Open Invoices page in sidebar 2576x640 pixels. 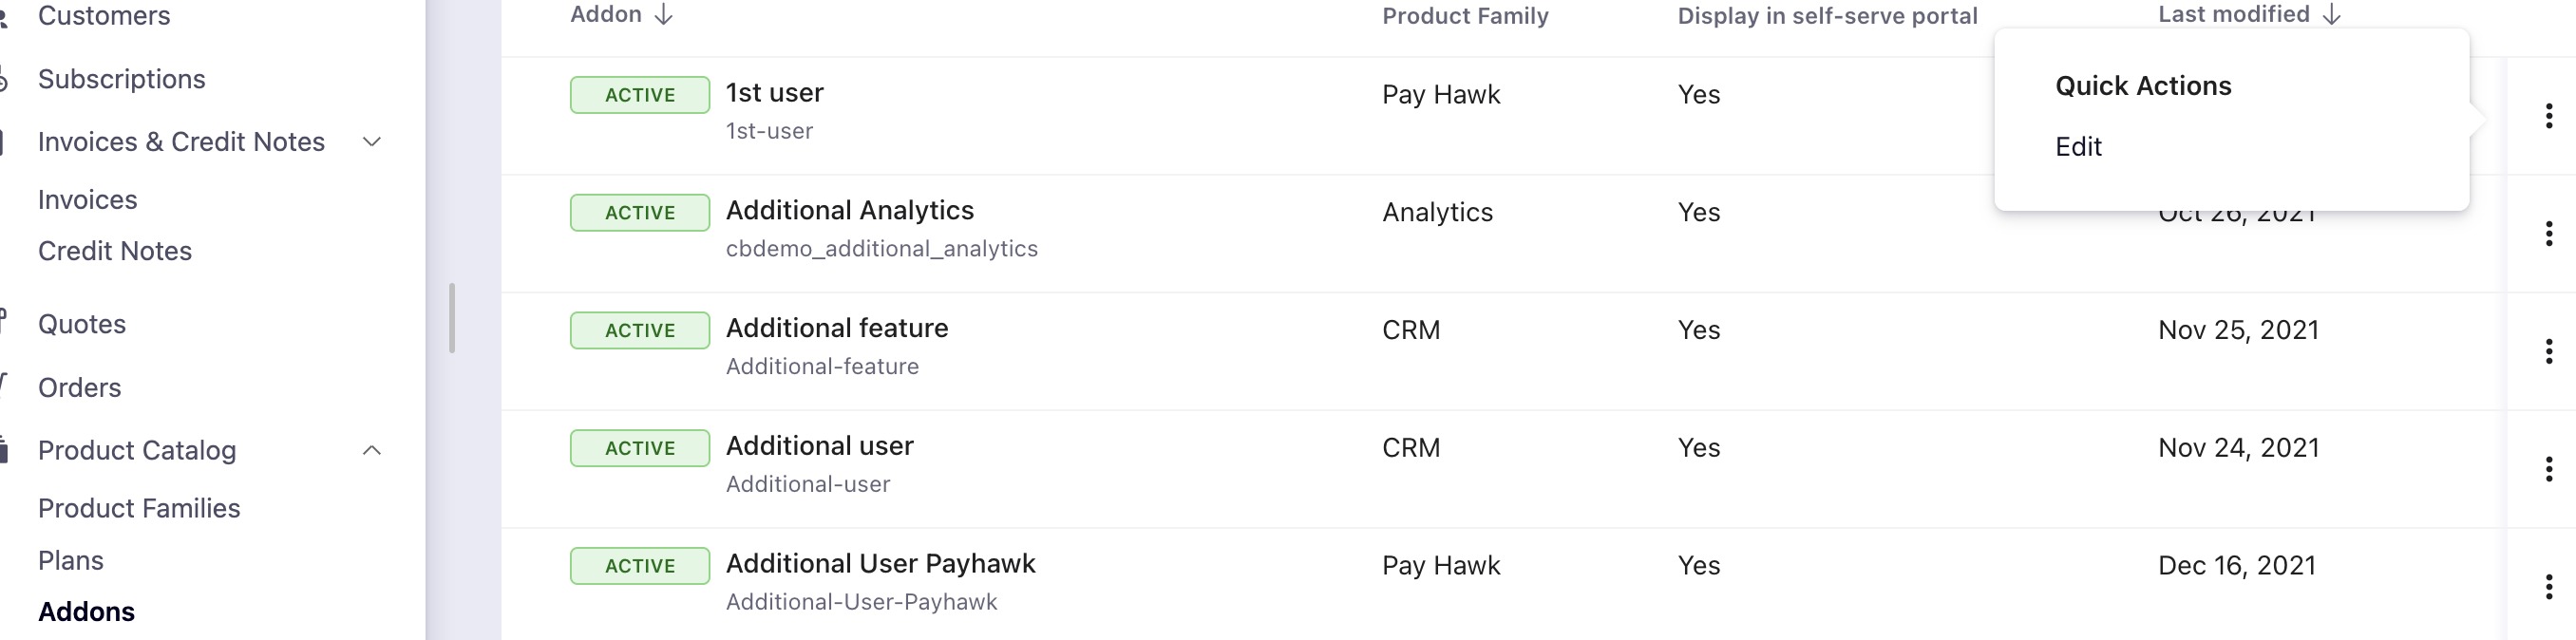click(x=88, y=200)
